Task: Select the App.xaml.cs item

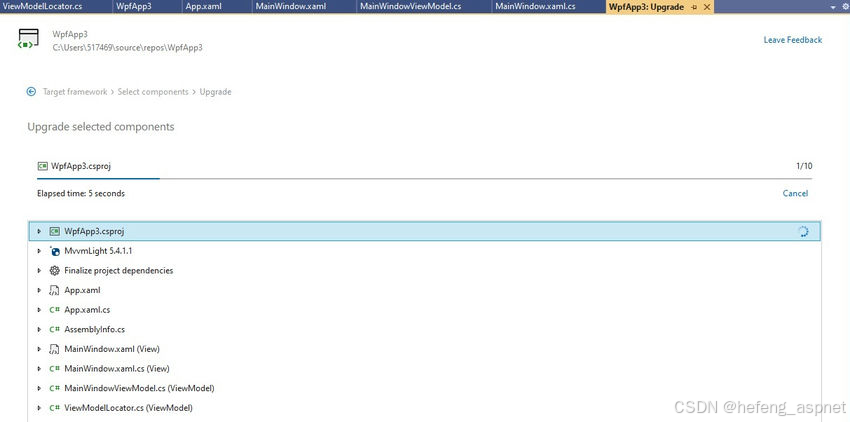Action: click(x=424, y=310)
